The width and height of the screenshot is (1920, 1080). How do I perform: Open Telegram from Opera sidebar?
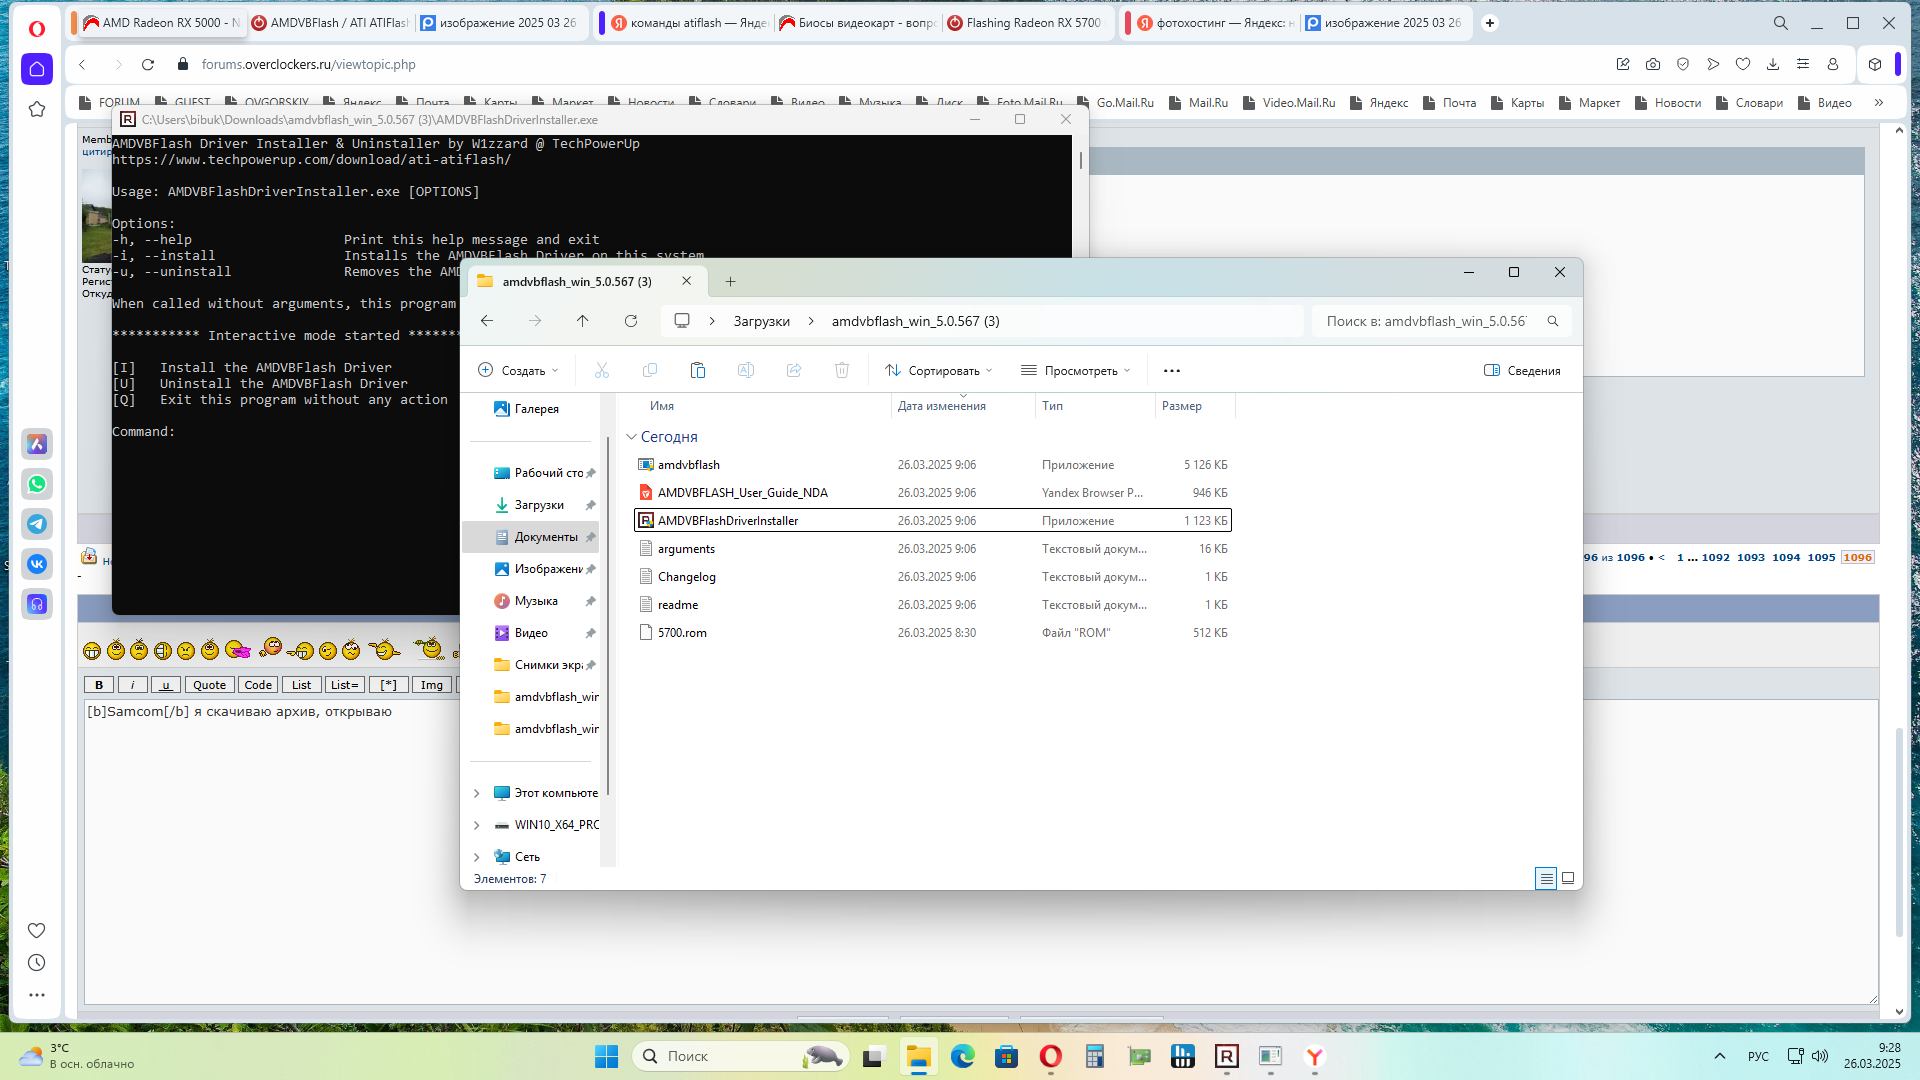click(x=37, y=524)
